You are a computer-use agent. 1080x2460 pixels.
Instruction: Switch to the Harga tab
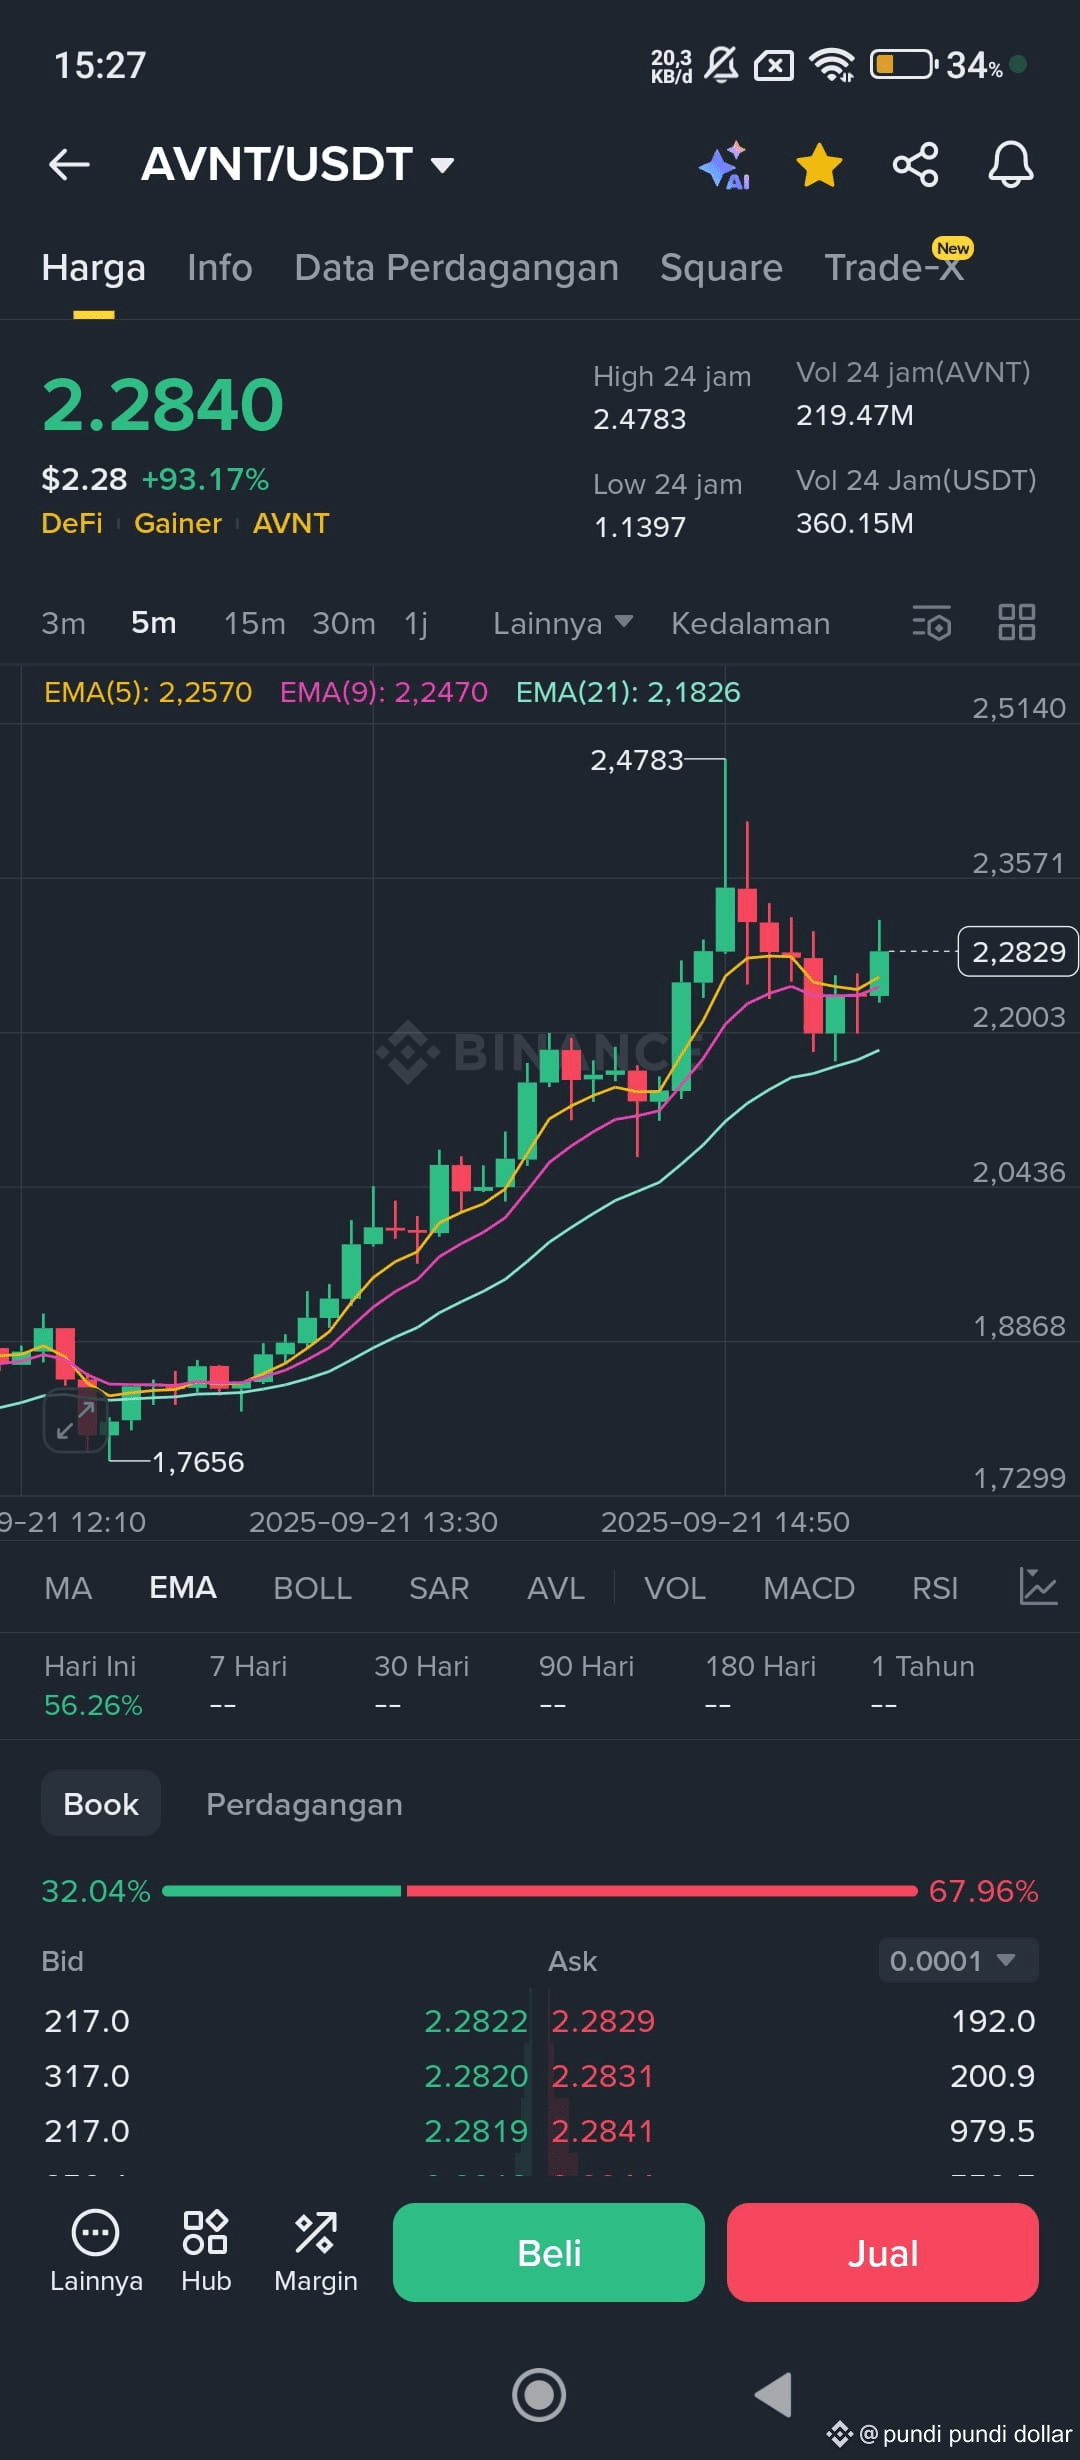(x=94, y=268)
